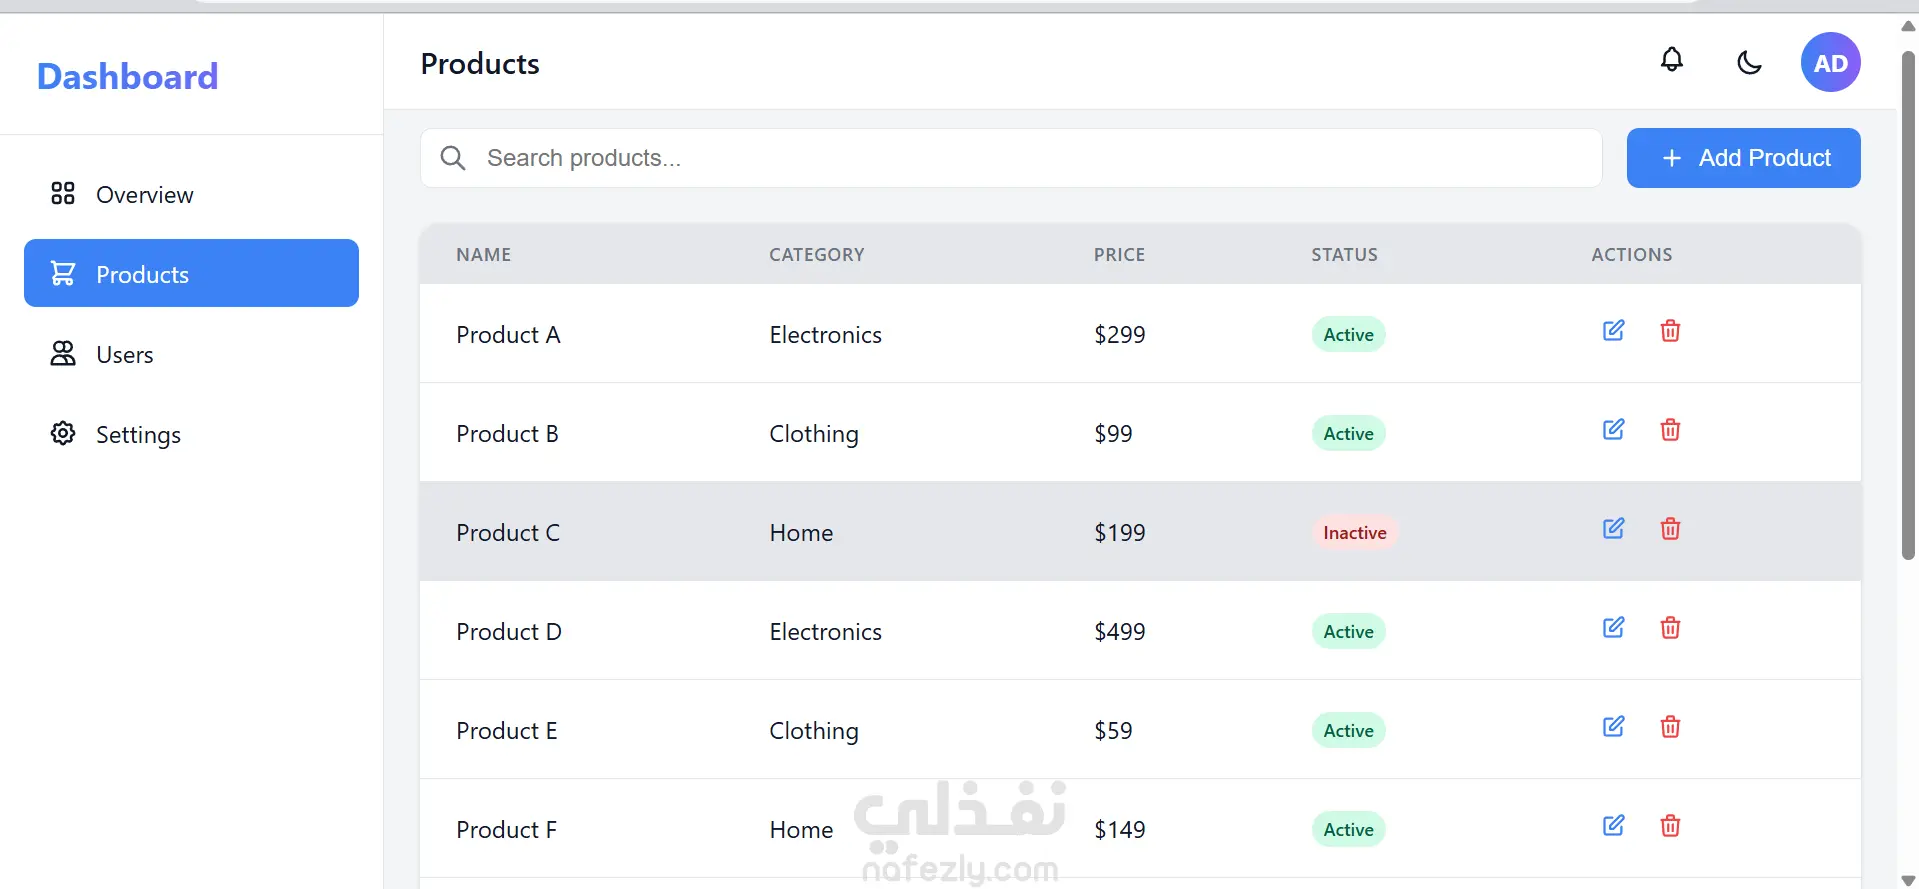Click the Dashboard logo link
This screenshot has width=1919, height=889.
(127, 76)
